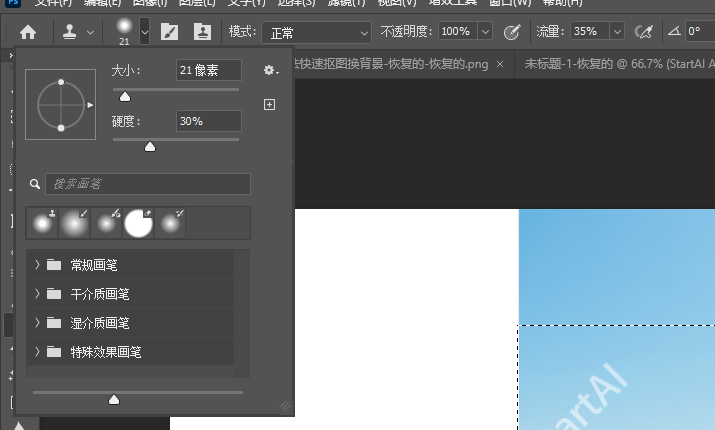Viewport: 715px width, 430px height.
Task: Toggle pressure for opacity icon
Action: (512, 32)
